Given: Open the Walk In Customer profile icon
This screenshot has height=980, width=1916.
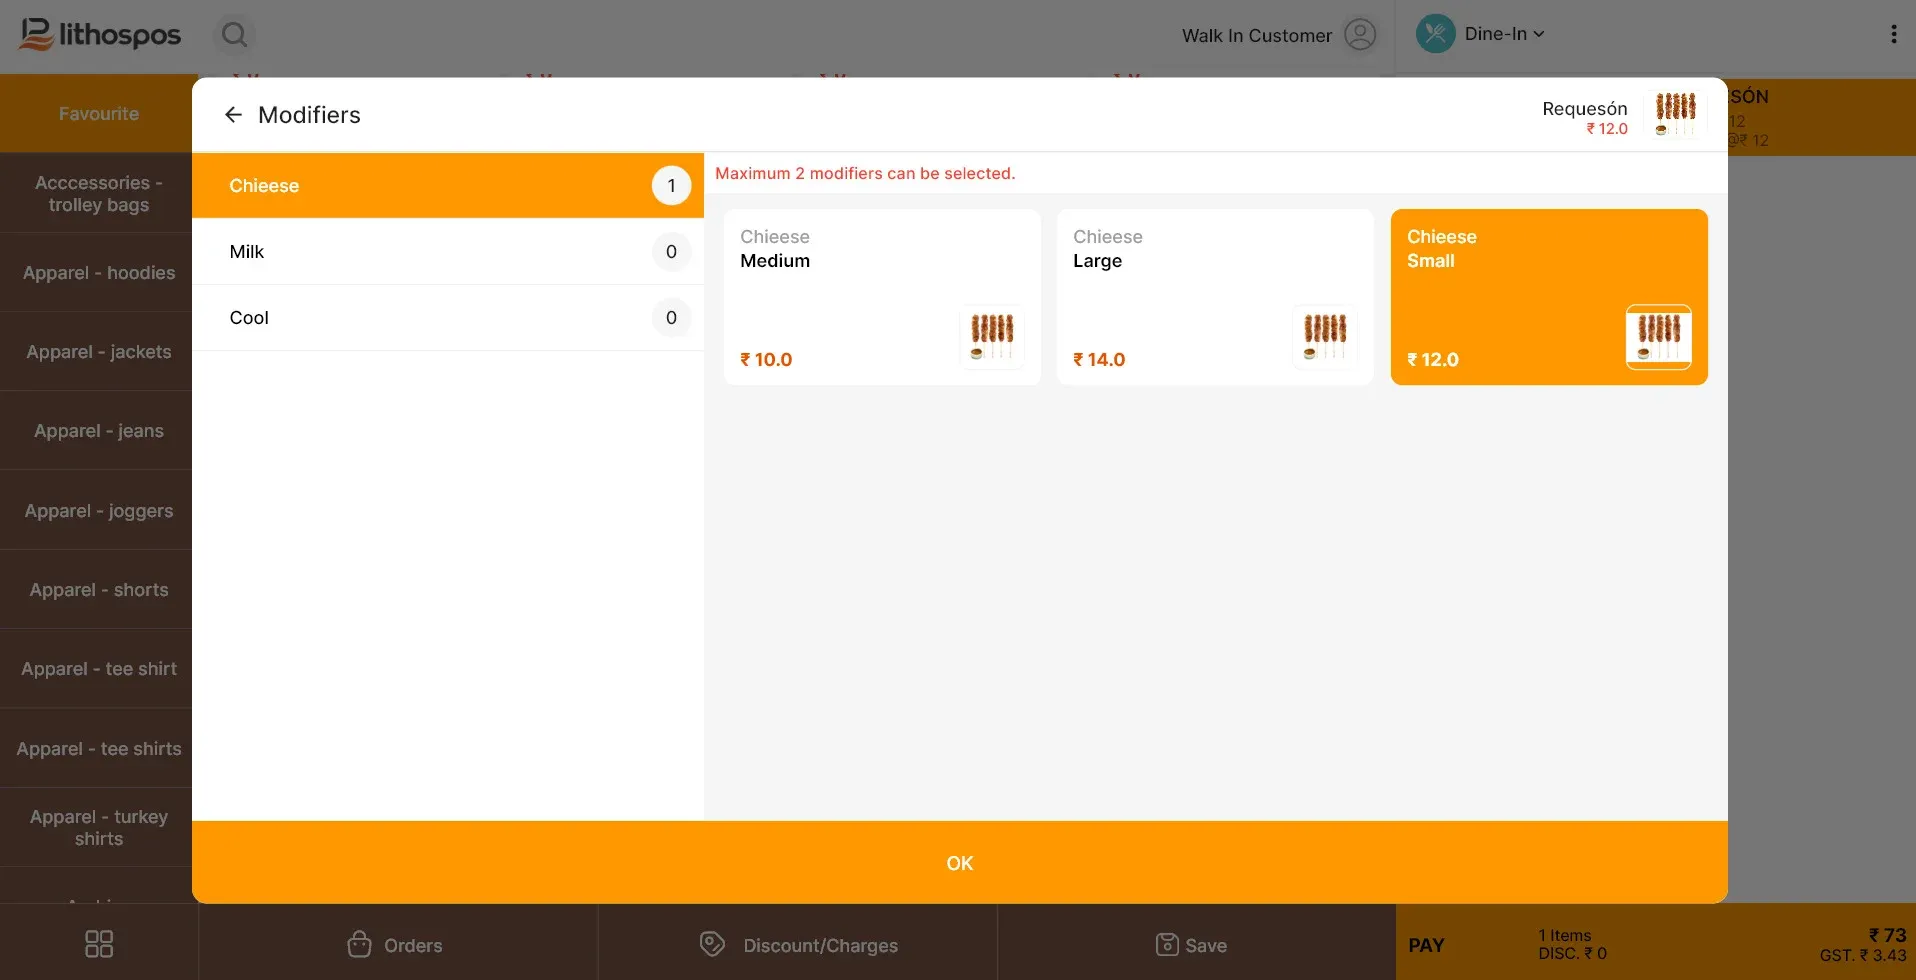Looking at the screenshot, I should point(1360,35).
